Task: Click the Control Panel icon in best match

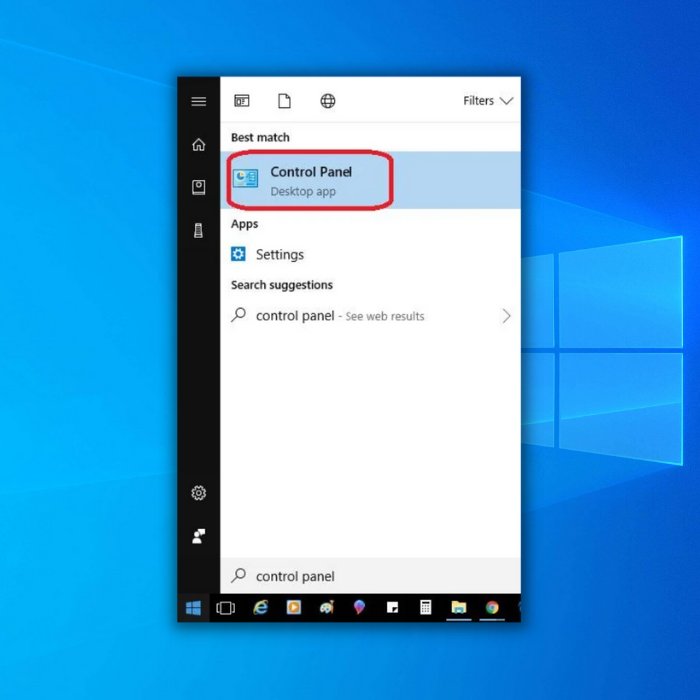Action: point(246,179)
